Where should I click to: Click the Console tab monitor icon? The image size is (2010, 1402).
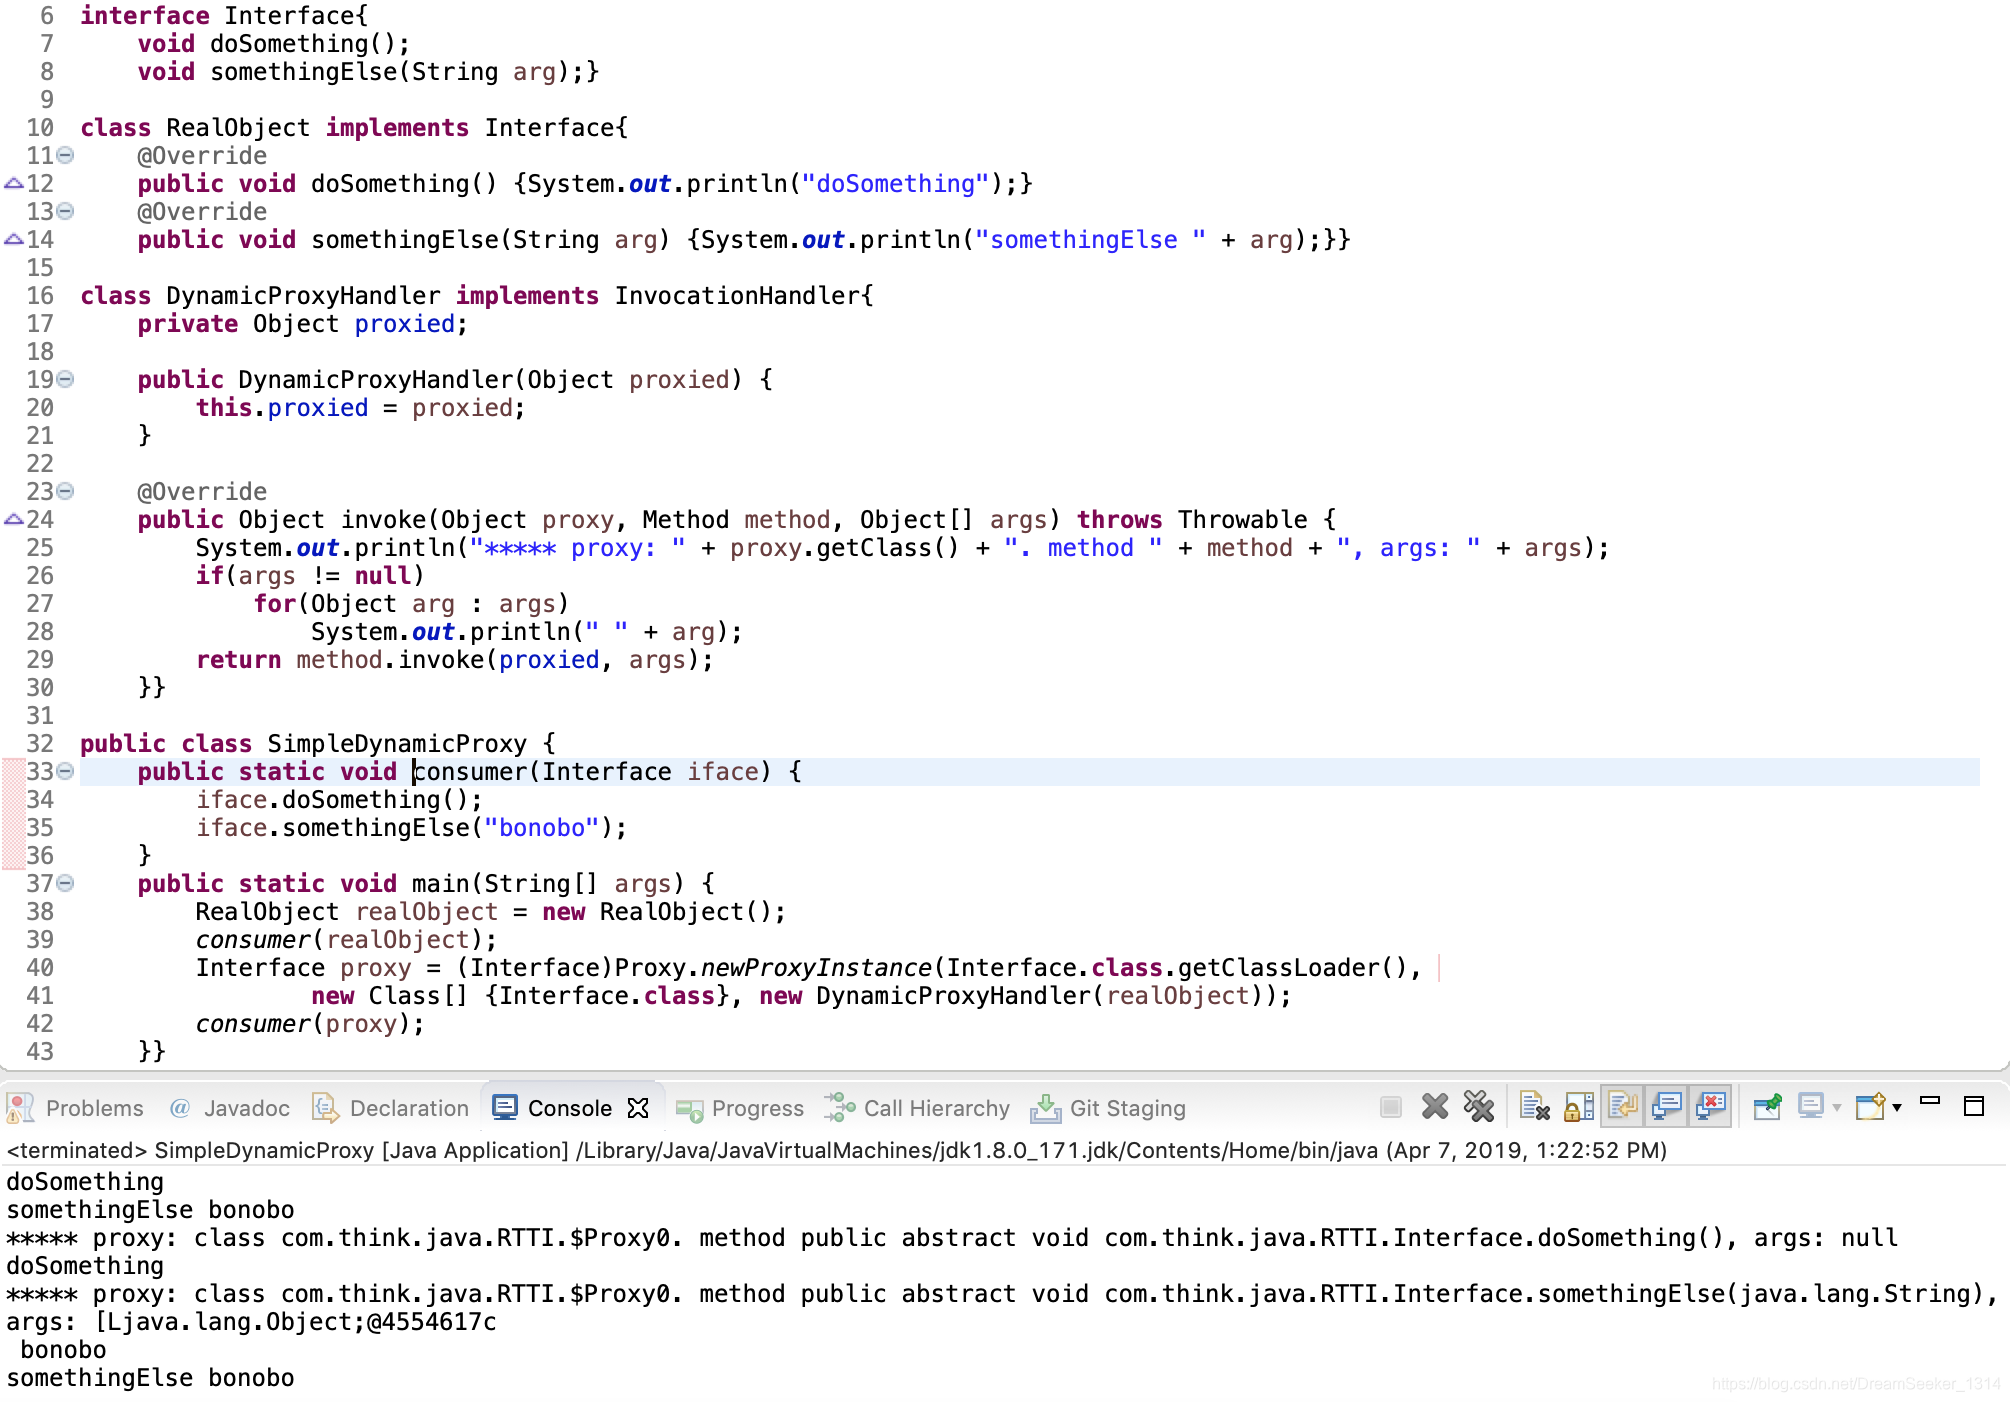tap(505, 1107)
